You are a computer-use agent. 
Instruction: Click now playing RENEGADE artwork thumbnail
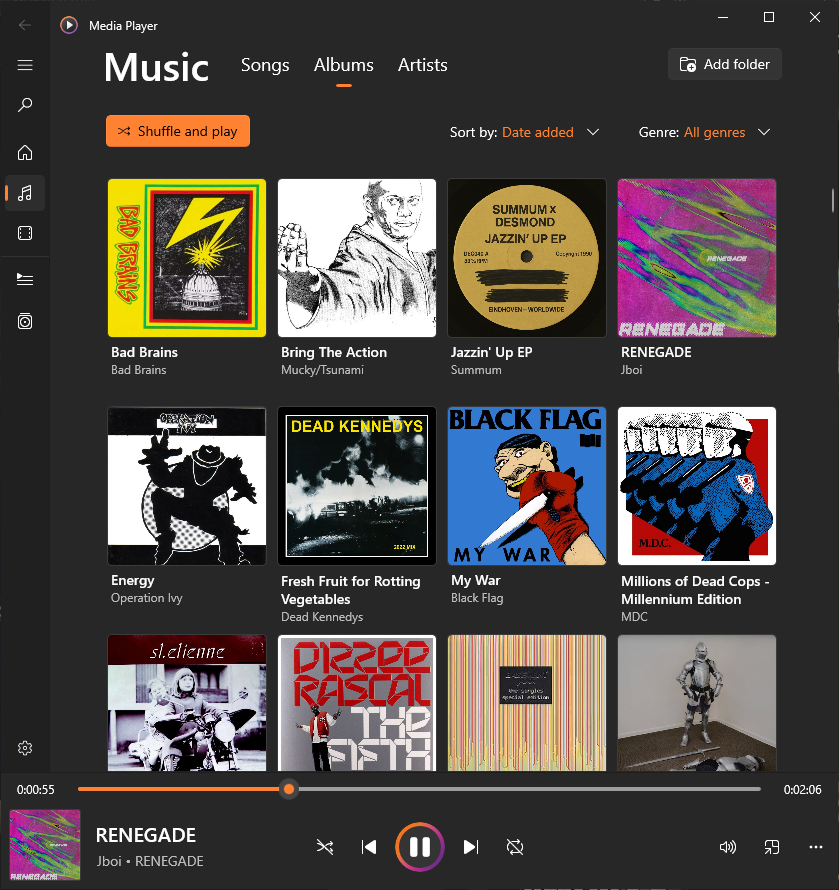45,845
